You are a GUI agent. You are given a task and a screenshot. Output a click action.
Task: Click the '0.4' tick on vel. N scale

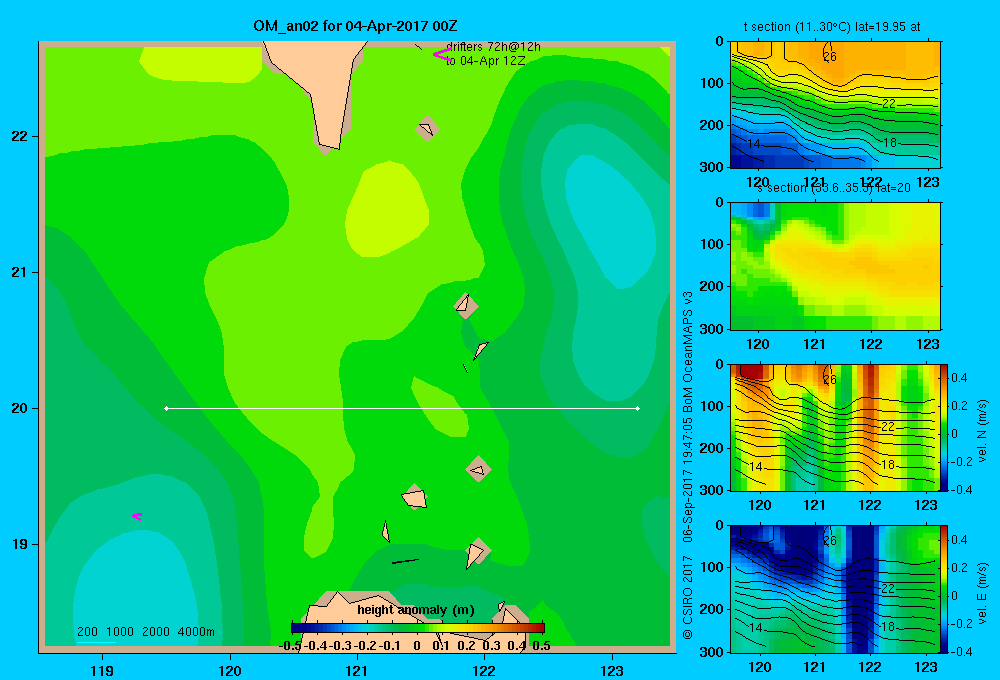(x=959, y=378)
